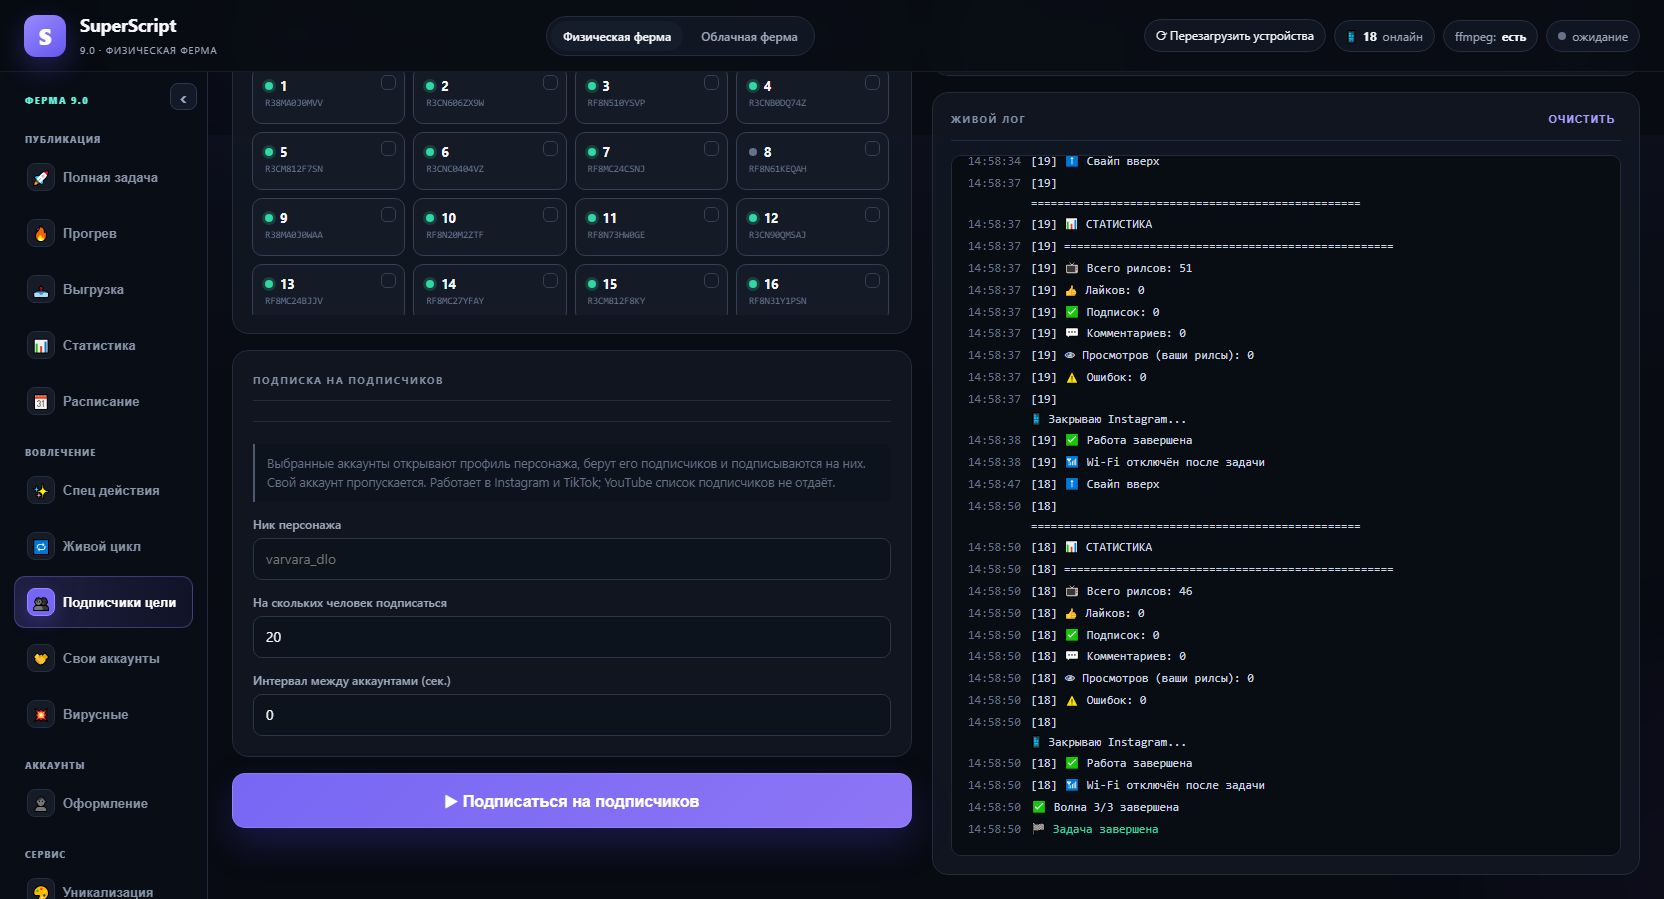Open Выгрузка upload icon
Screen dimensions: 1664x899
[x=41, y=290]
